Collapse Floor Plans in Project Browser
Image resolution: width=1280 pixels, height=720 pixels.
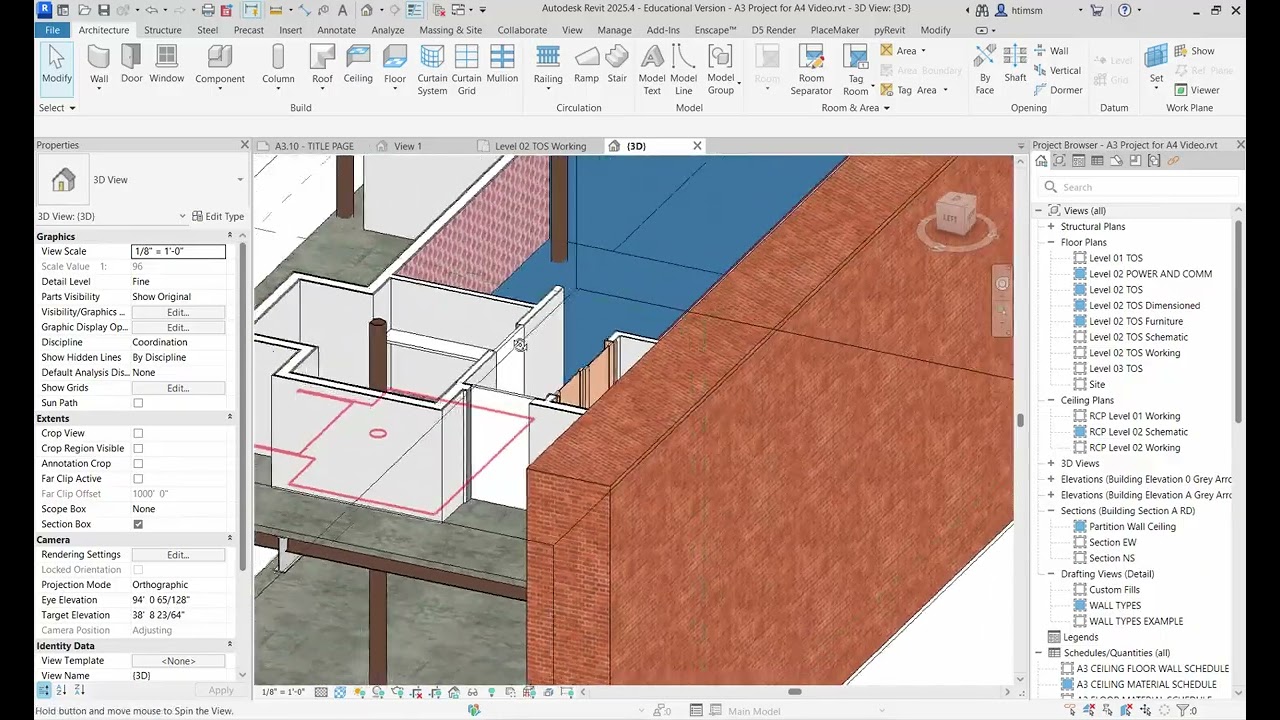pos(1051,242)
